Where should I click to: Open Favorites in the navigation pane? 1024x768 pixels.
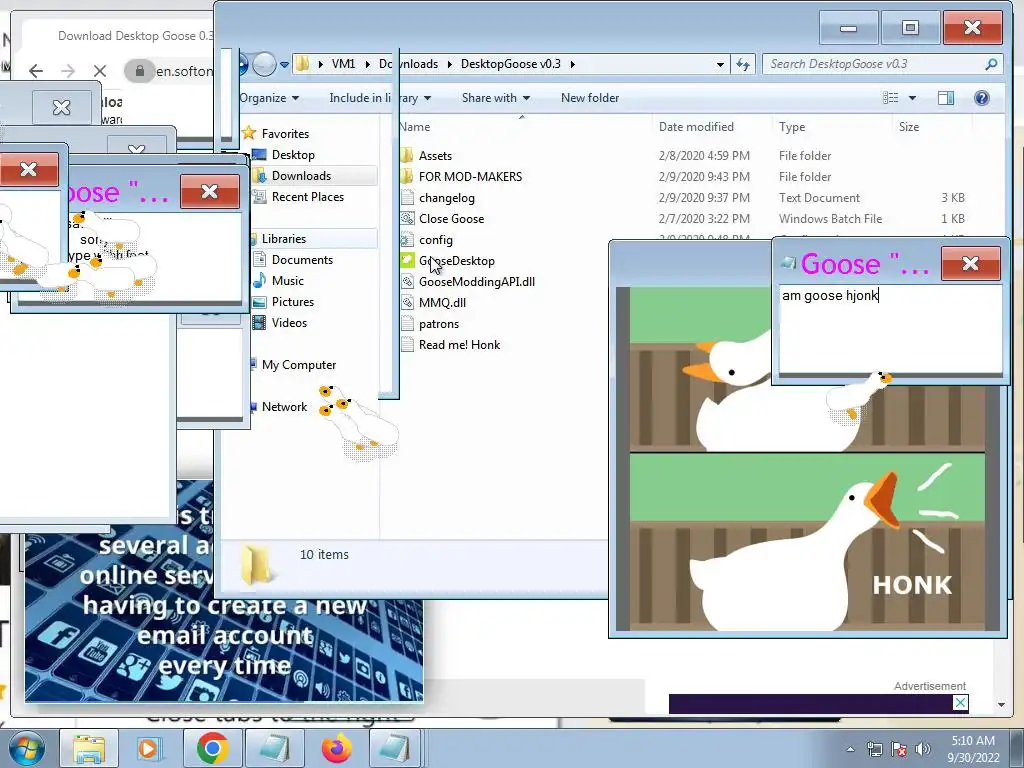coord(285,133)
